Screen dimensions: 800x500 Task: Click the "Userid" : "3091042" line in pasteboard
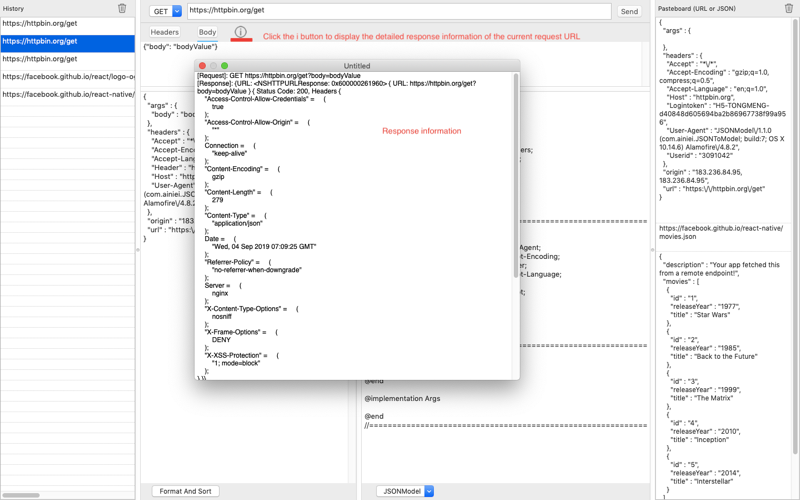tap(699, 156)
